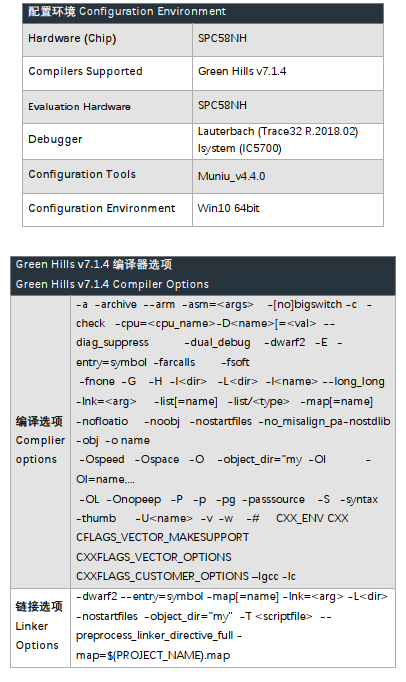Click the Lauterbach (Trace32 R.2018.02) text
Image resolution: width=406 pixels, height=682 pixels.
(x=278, y=131)
